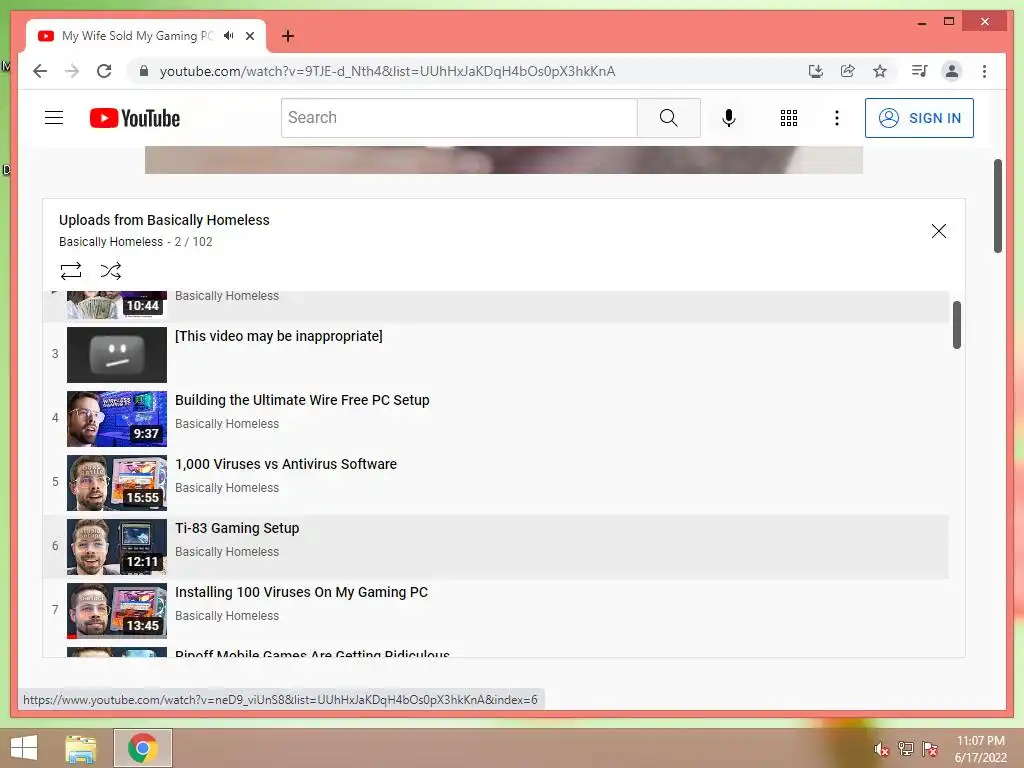The height and width of the screenshot is (768, 1024).
Task: Reload the current page
Action: point(104,71)
